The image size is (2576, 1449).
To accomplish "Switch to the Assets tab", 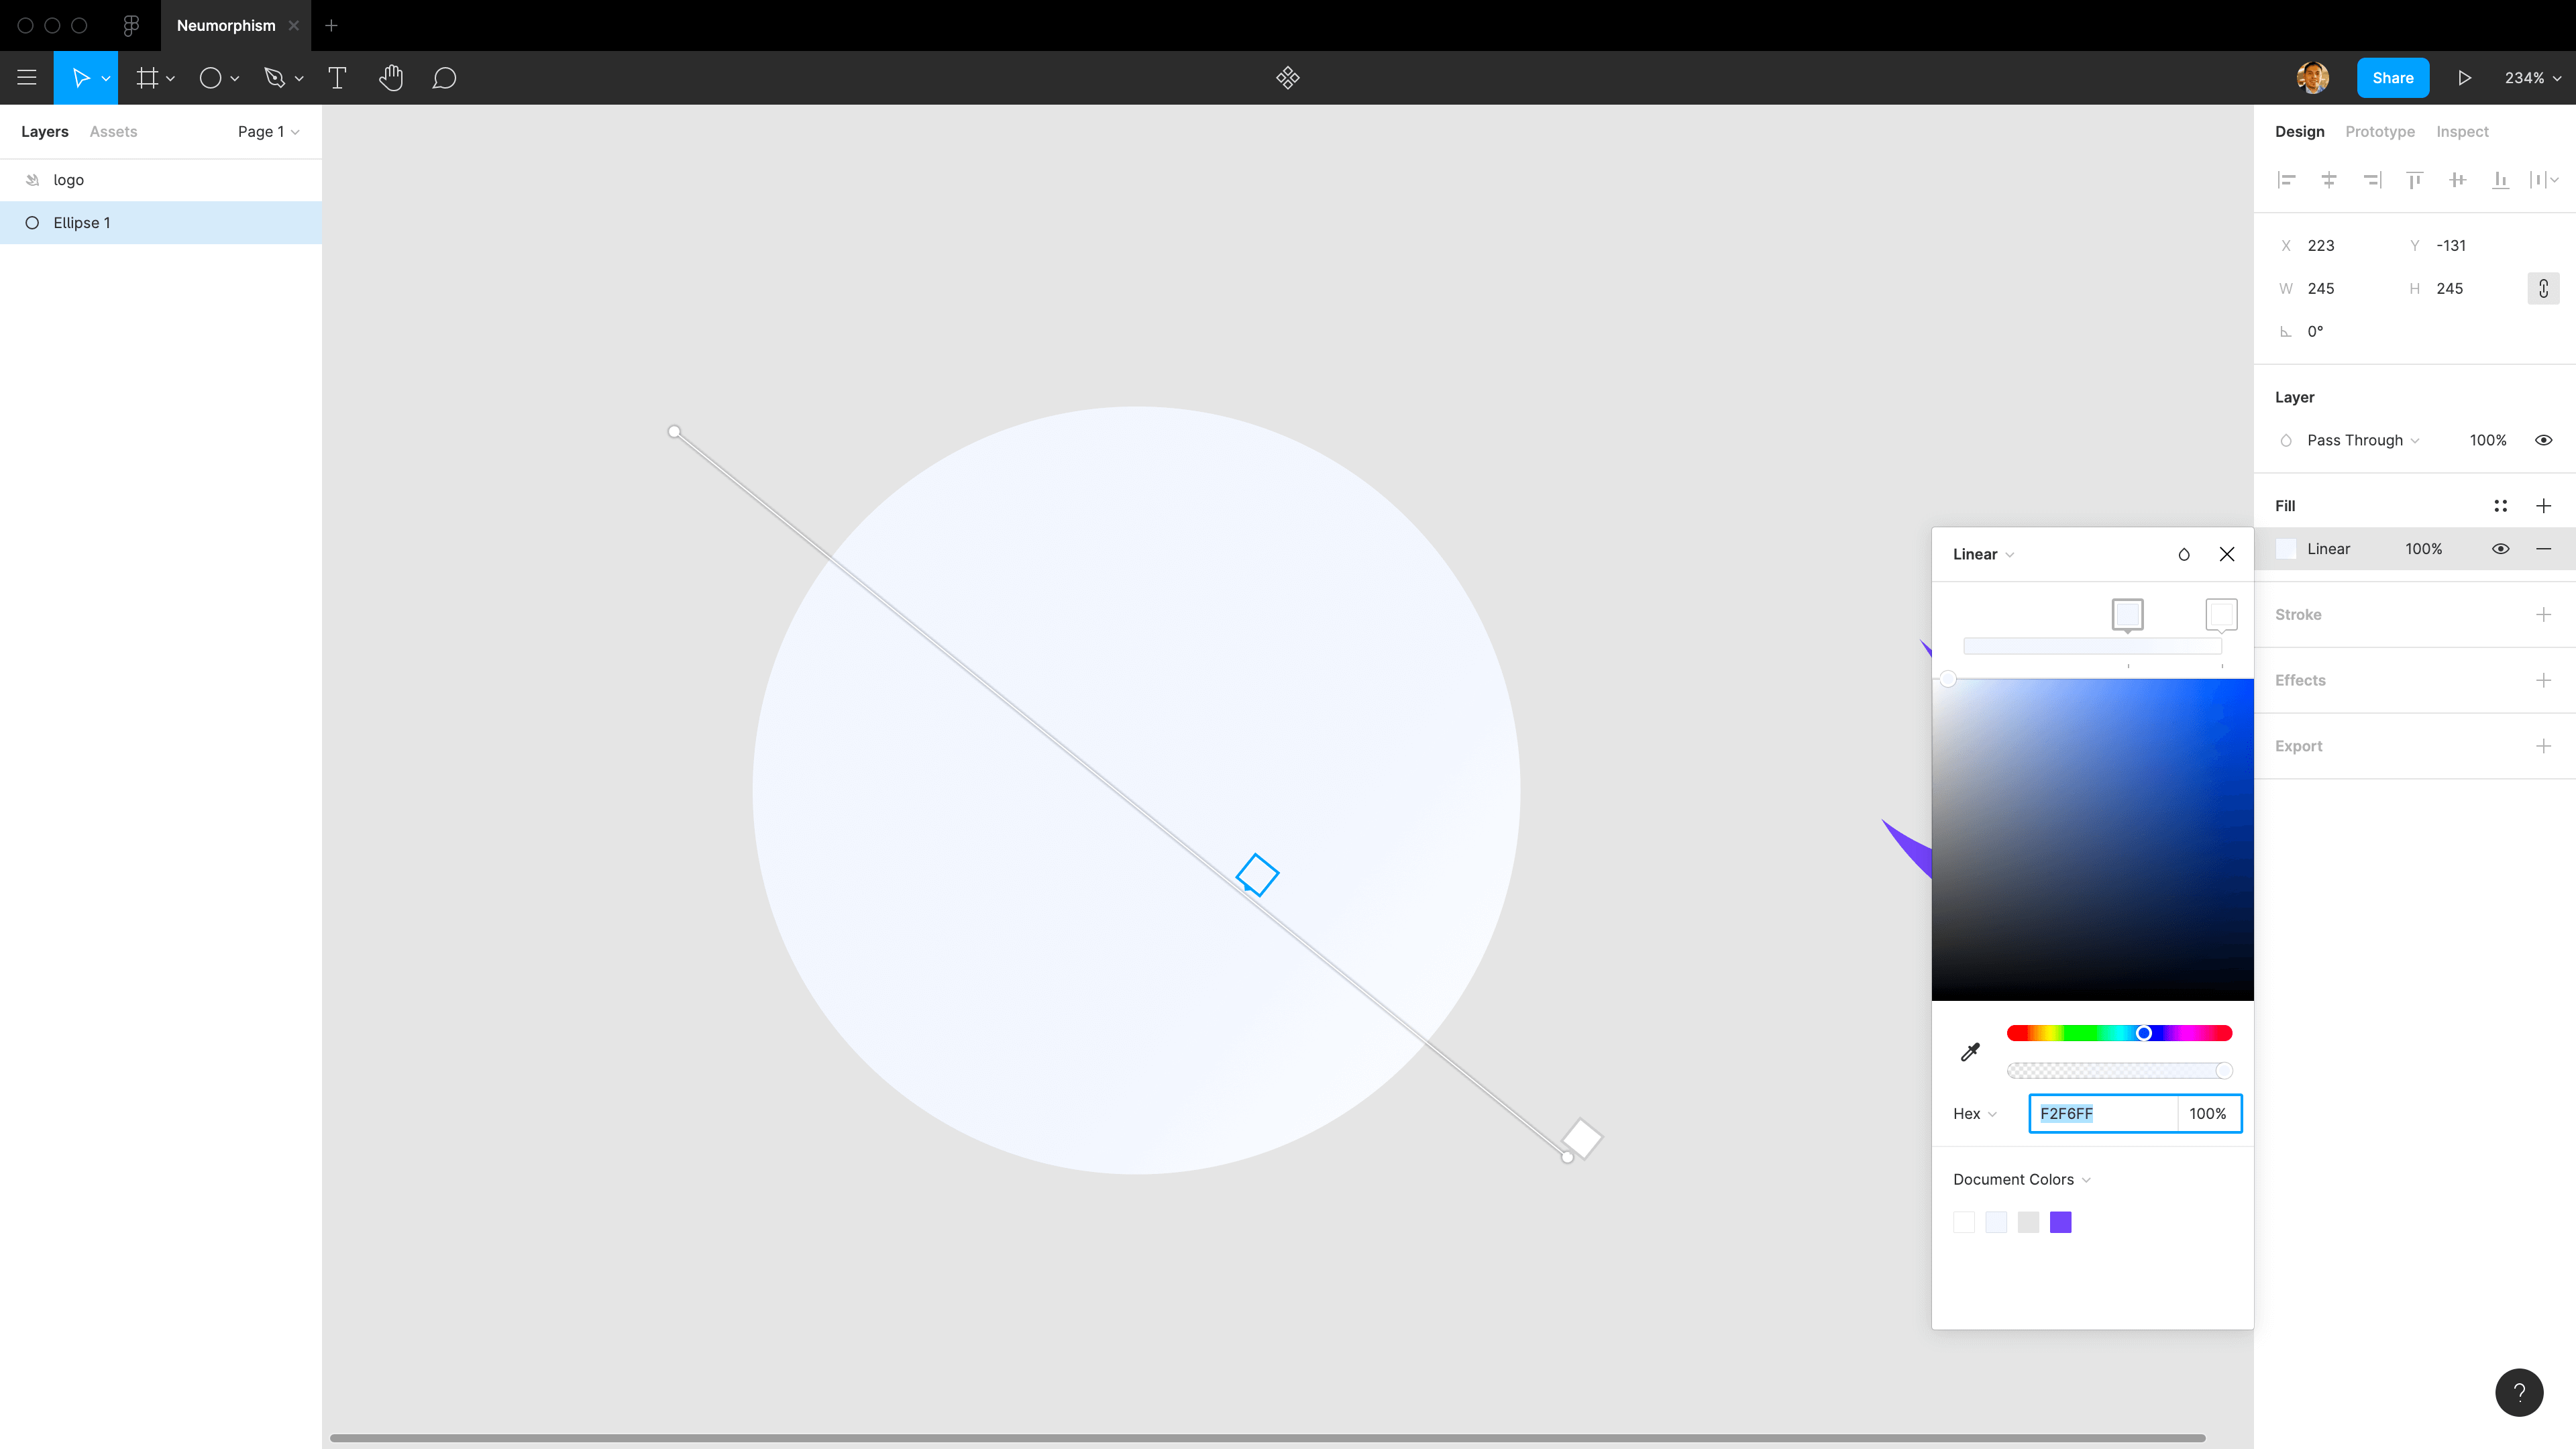I will (113, 132).
